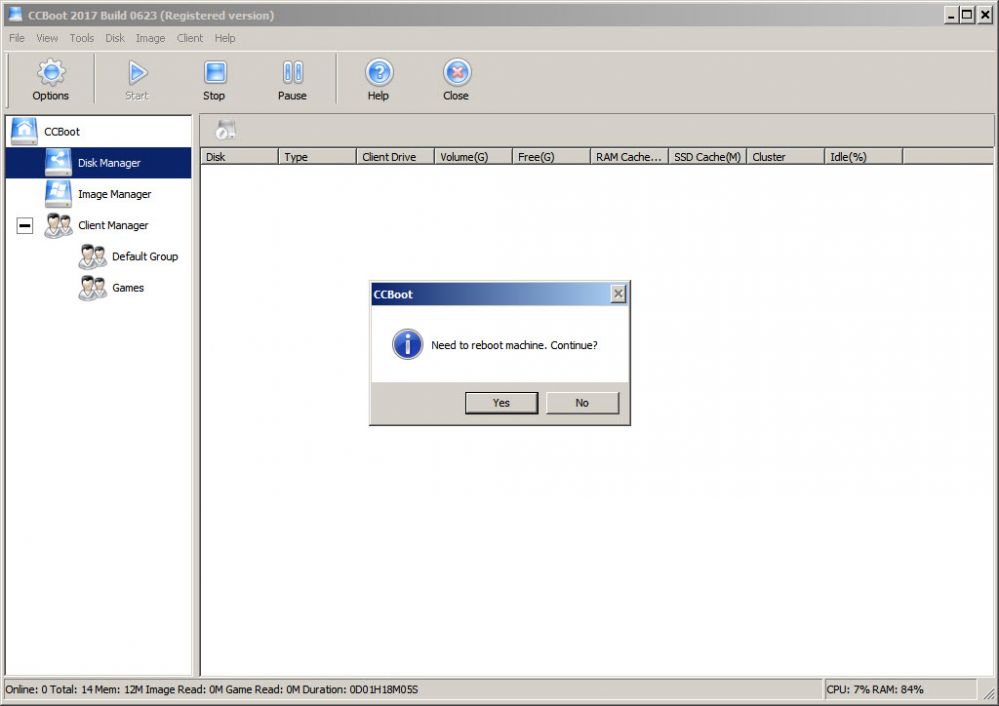This screenshot has width=999, height=706.
Task: Click the Stop service icon
Action: (x=215, y=73)
